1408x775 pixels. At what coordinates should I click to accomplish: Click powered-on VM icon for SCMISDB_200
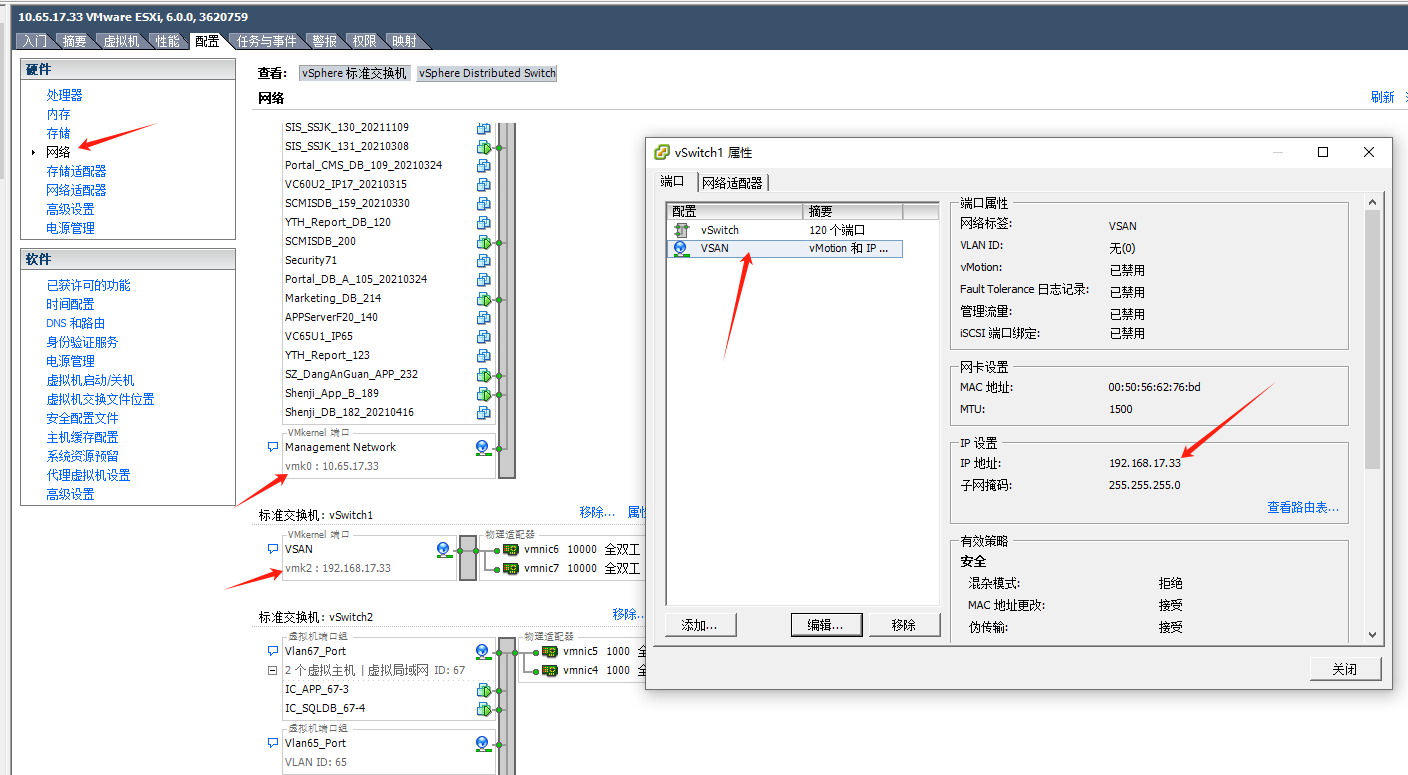pos(484,242)
